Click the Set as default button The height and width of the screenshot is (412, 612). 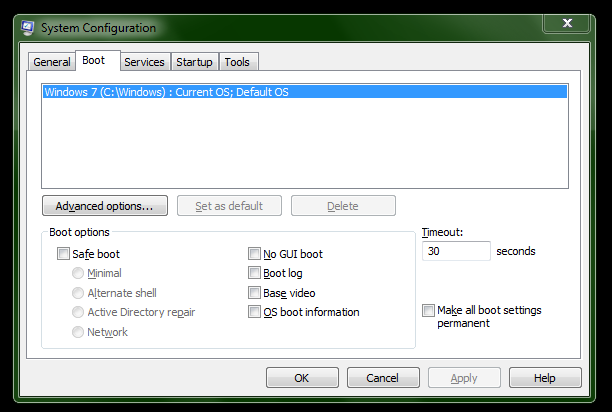point(229,206)
